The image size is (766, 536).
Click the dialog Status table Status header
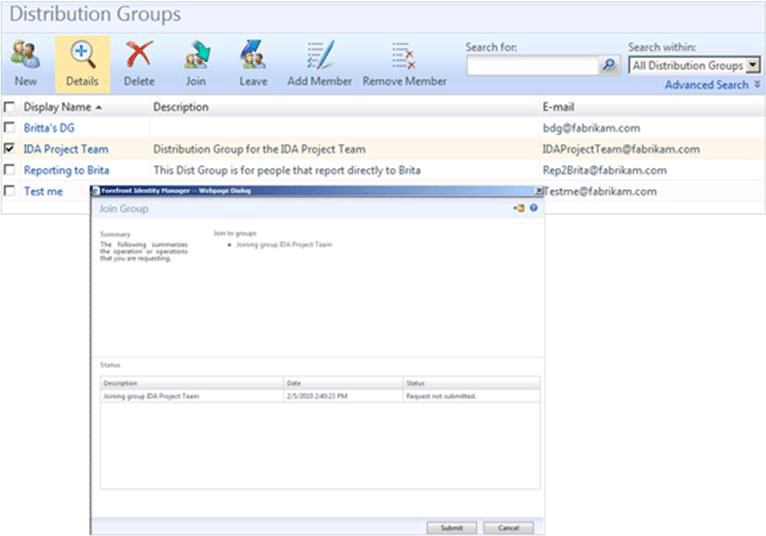tap(472, 383)
